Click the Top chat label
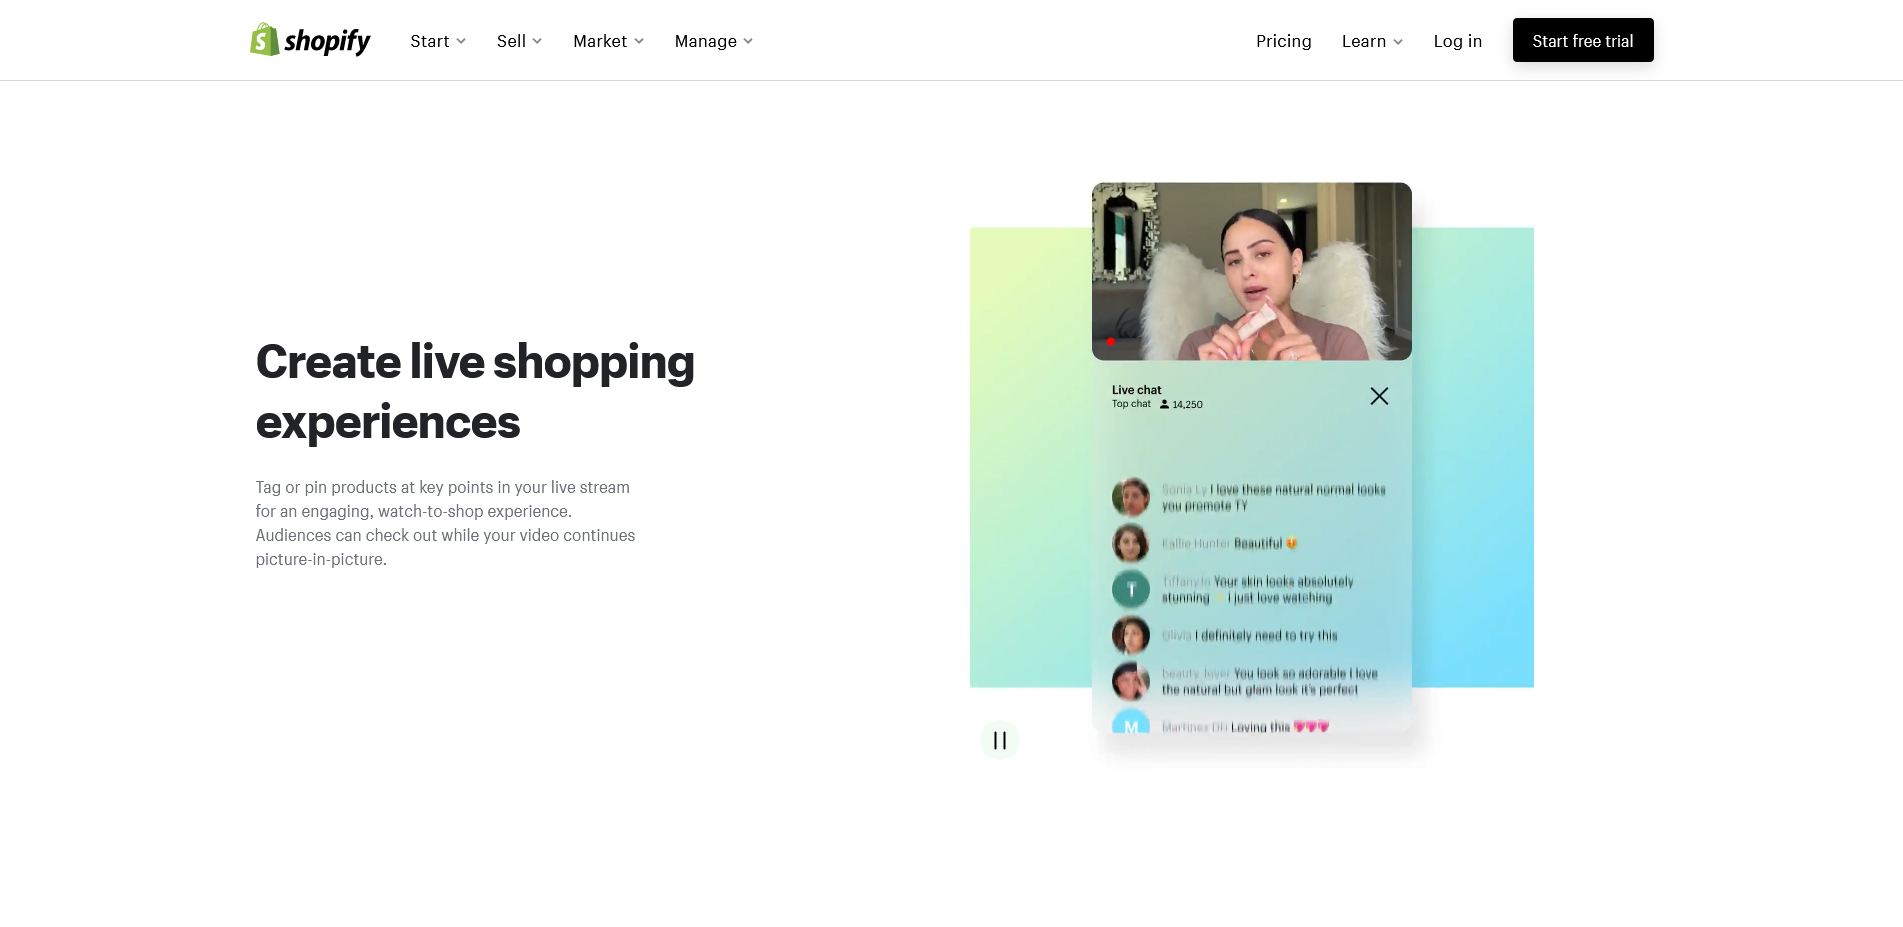Screen dimensions: 1903x927 1131,404
